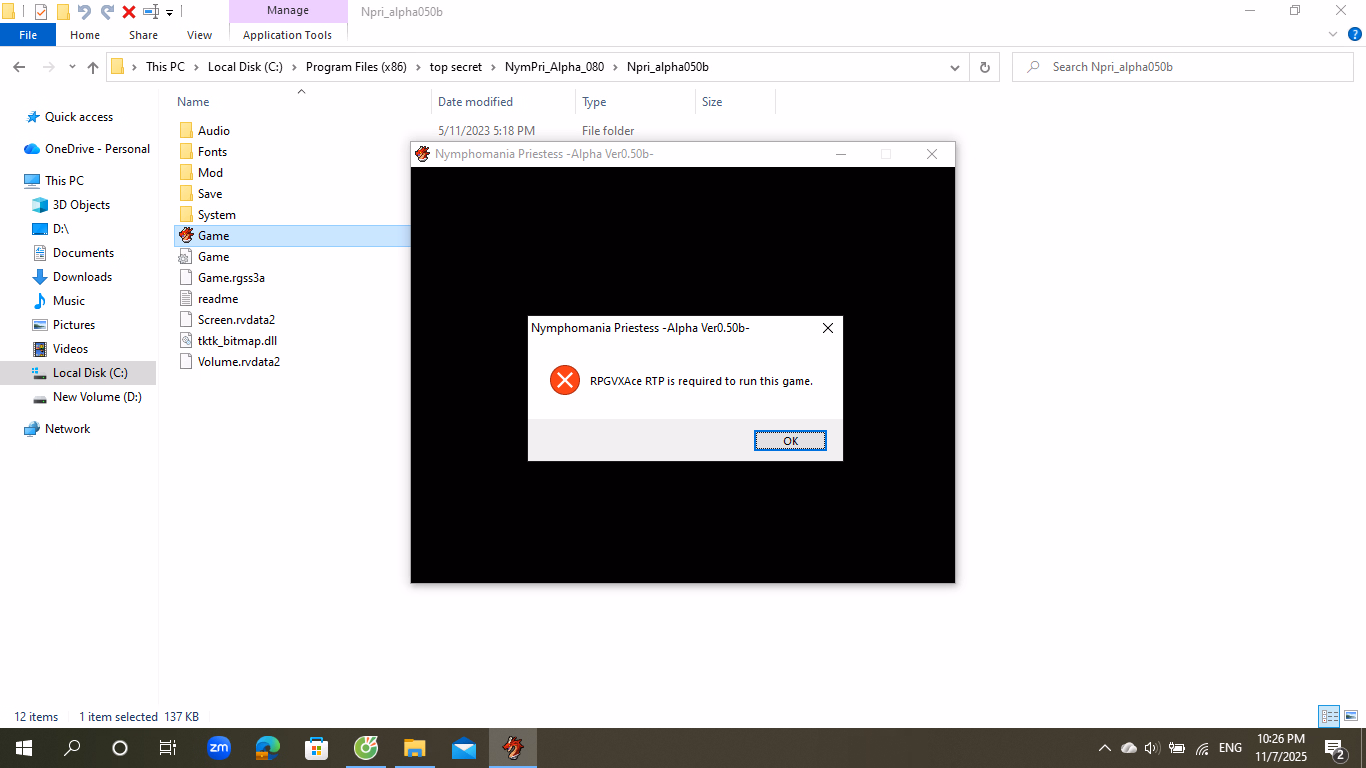Expand the address bar history dropdown
Viewport: 1366px width, 768px height.
click(x=954, y=67)
